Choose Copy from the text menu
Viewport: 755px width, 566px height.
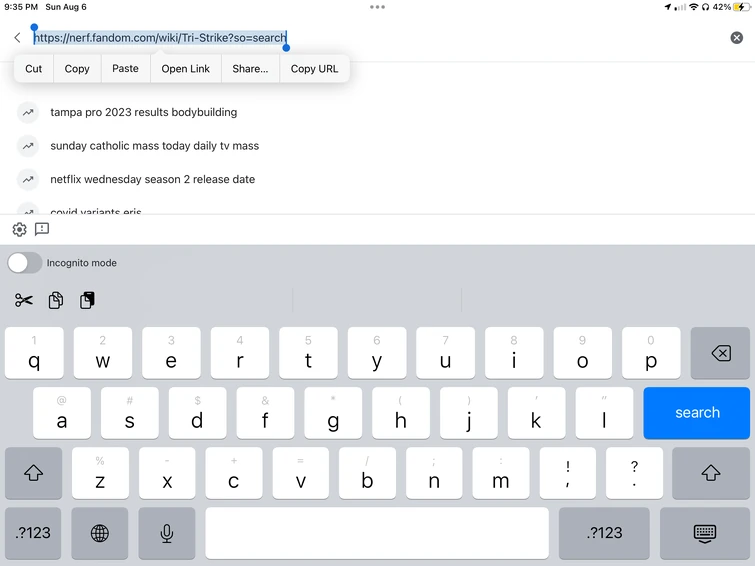77,69
